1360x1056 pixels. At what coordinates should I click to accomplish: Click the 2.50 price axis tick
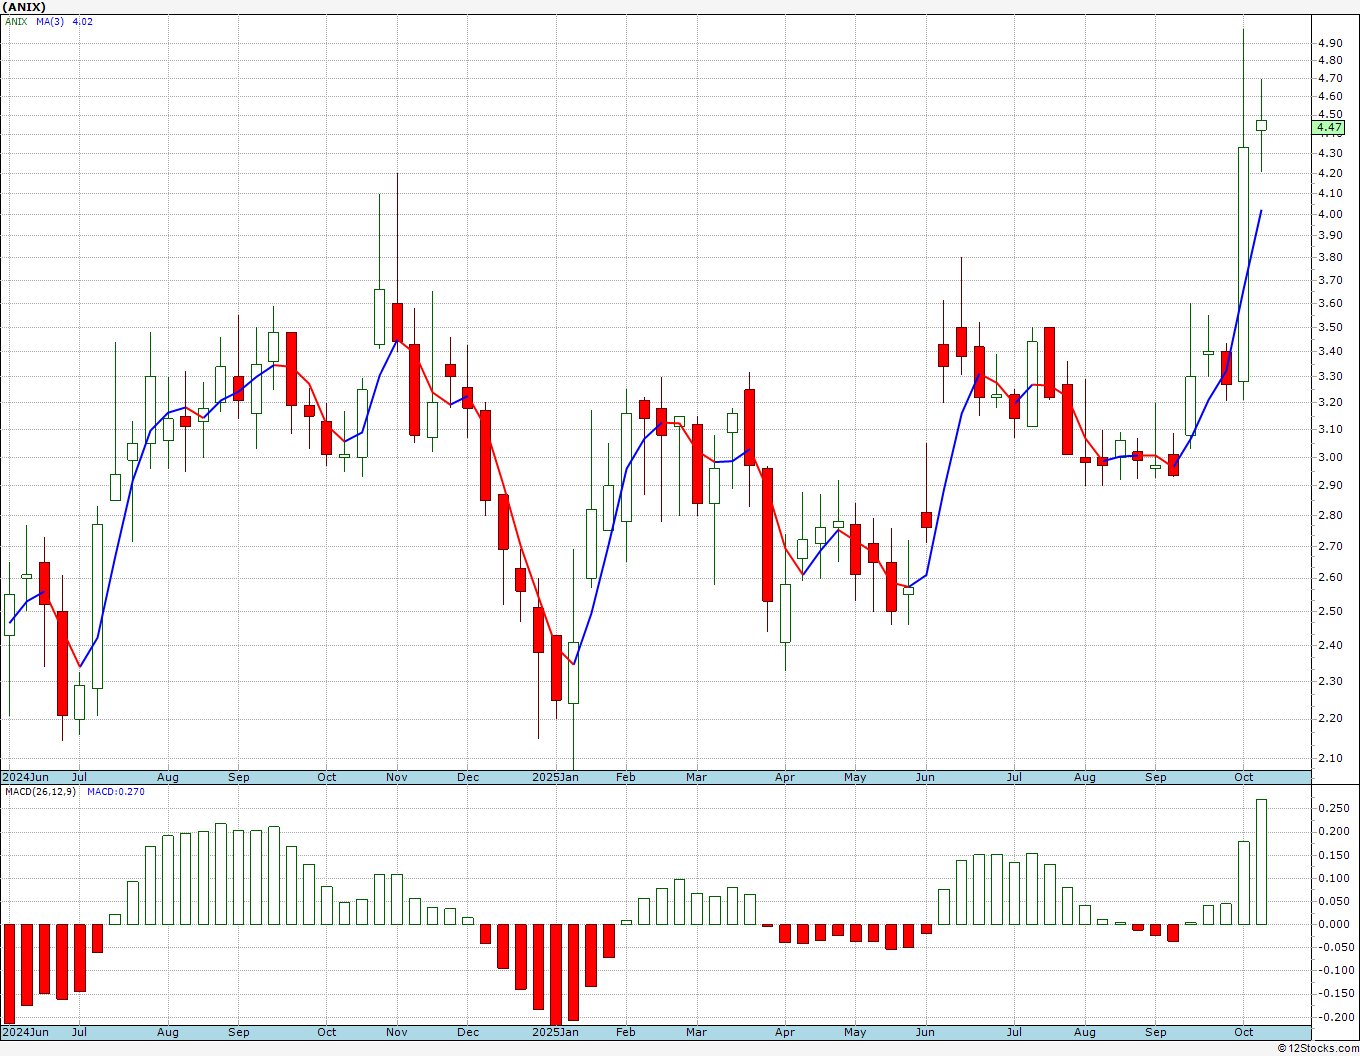pyautogui.click(x=1330, y=611)
